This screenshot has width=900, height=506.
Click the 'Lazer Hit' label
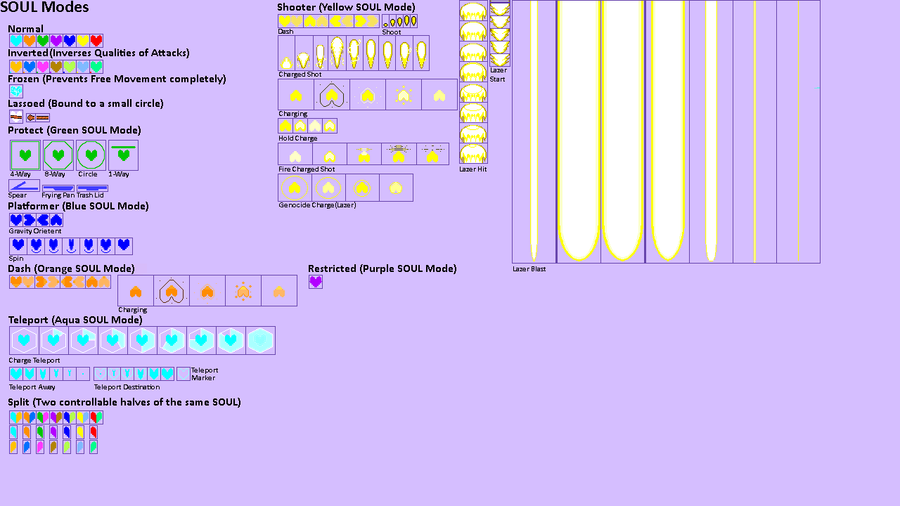(473, 169)
